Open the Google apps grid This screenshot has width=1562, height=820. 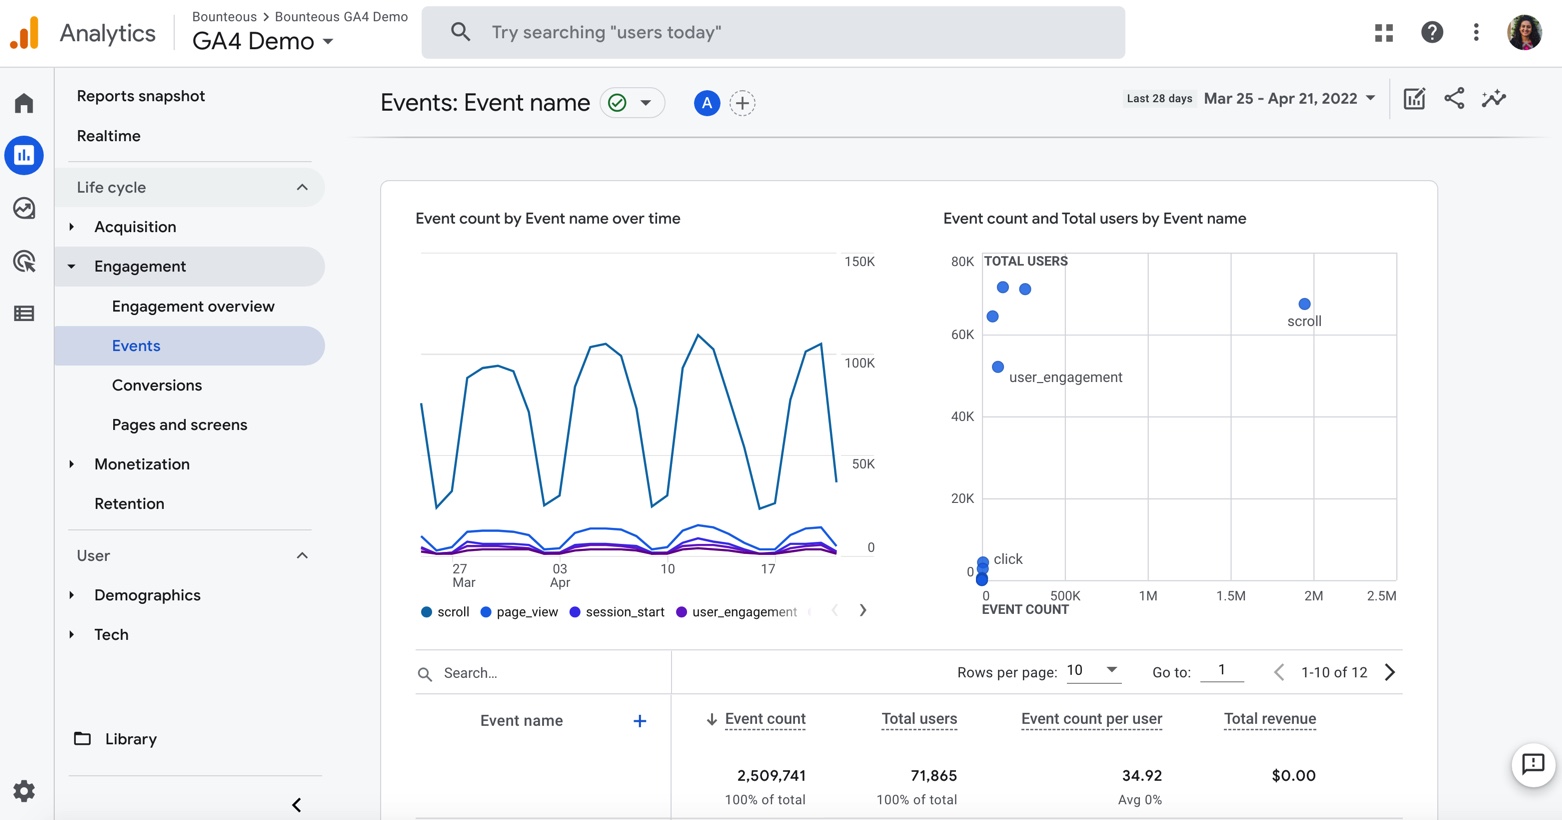pos(1384,33)
